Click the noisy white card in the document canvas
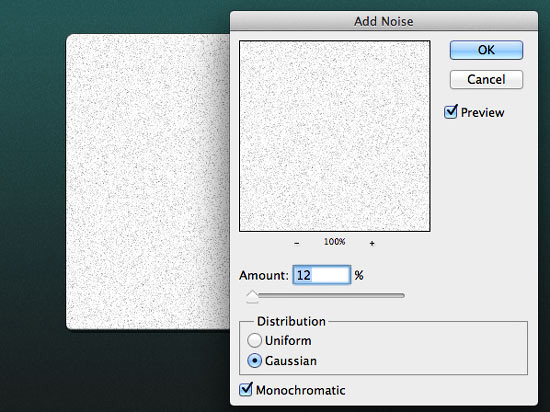Screen dimensions: 550x412 148,182
